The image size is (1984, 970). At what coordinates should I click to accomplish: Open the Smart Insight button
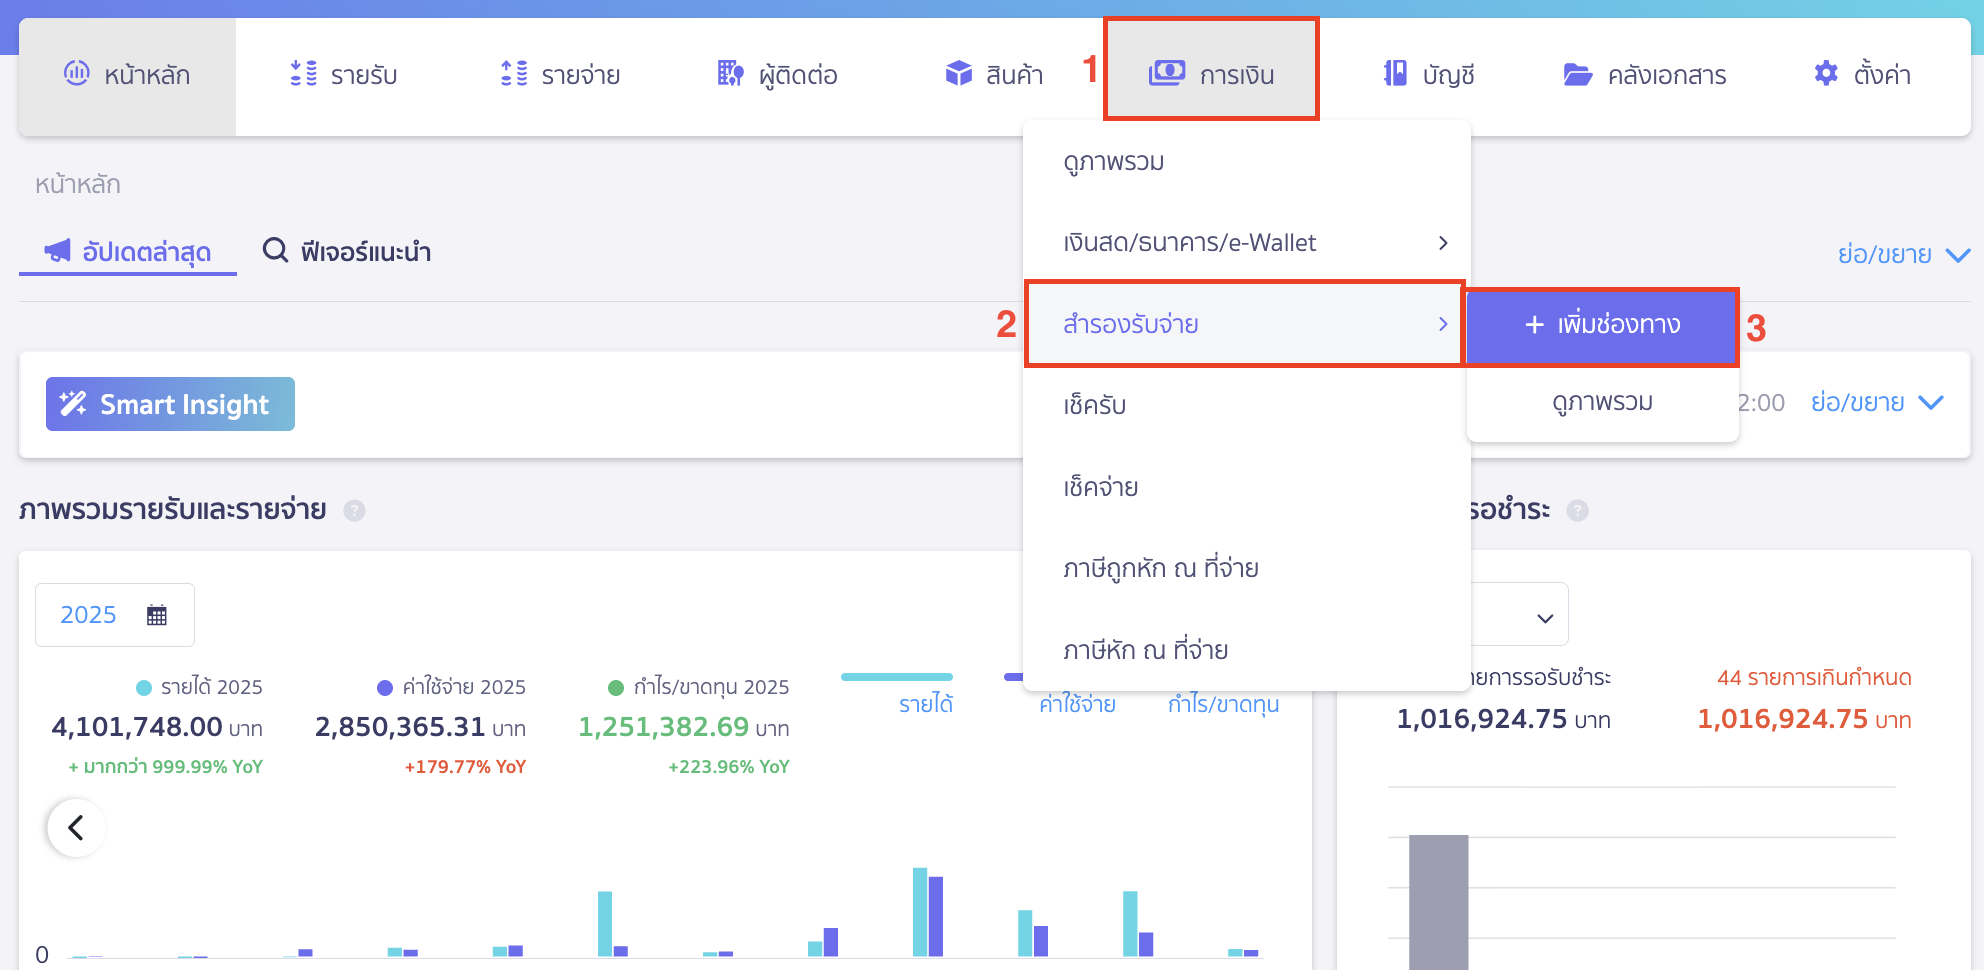170,404
